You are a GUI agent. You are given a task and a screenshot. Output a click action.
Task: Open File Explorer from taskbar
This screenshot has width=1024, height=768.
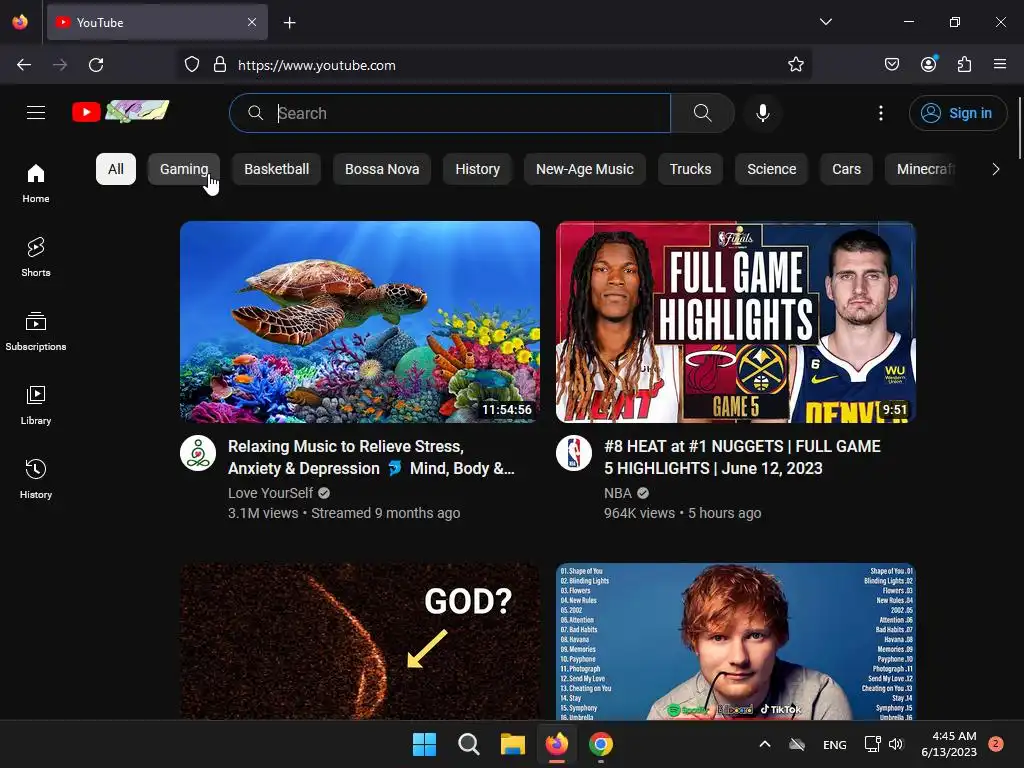coord(513,744)
